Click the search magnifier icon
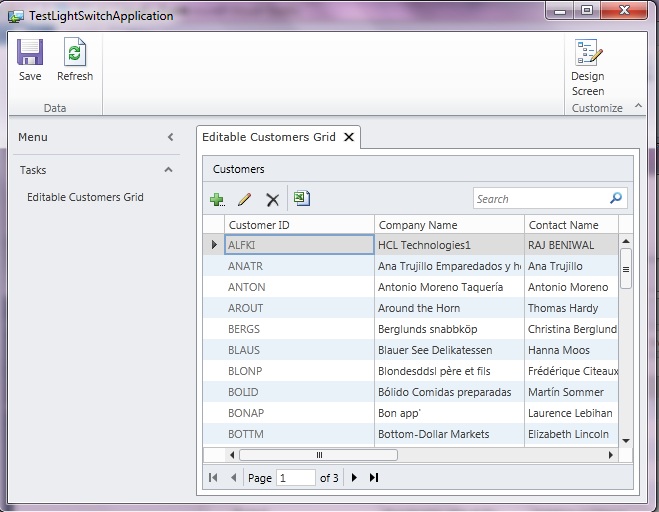The height and width of the screenshot is (512, 659). 616,198
